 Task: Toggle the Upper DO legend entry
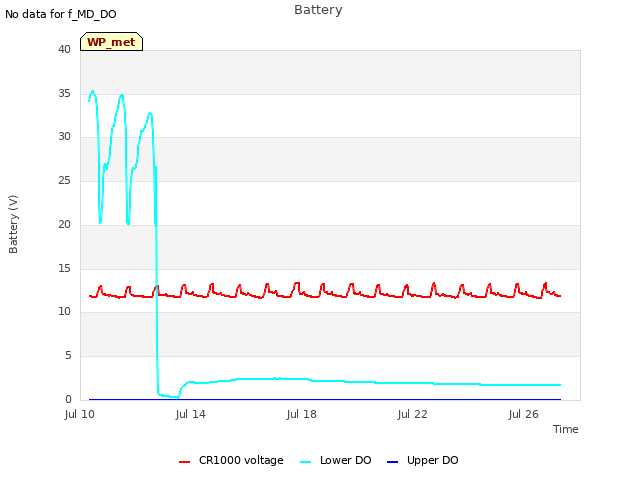422,460
